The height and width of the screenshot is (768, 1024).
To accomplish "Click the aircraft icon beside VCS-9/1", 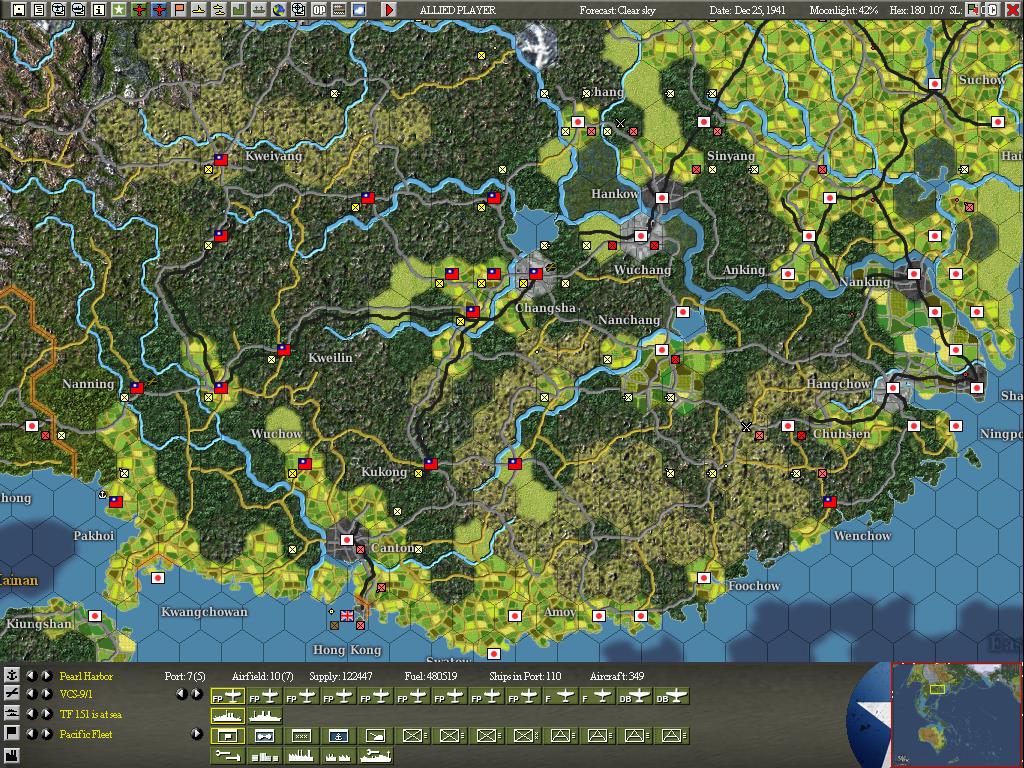I will coord(12,693).
